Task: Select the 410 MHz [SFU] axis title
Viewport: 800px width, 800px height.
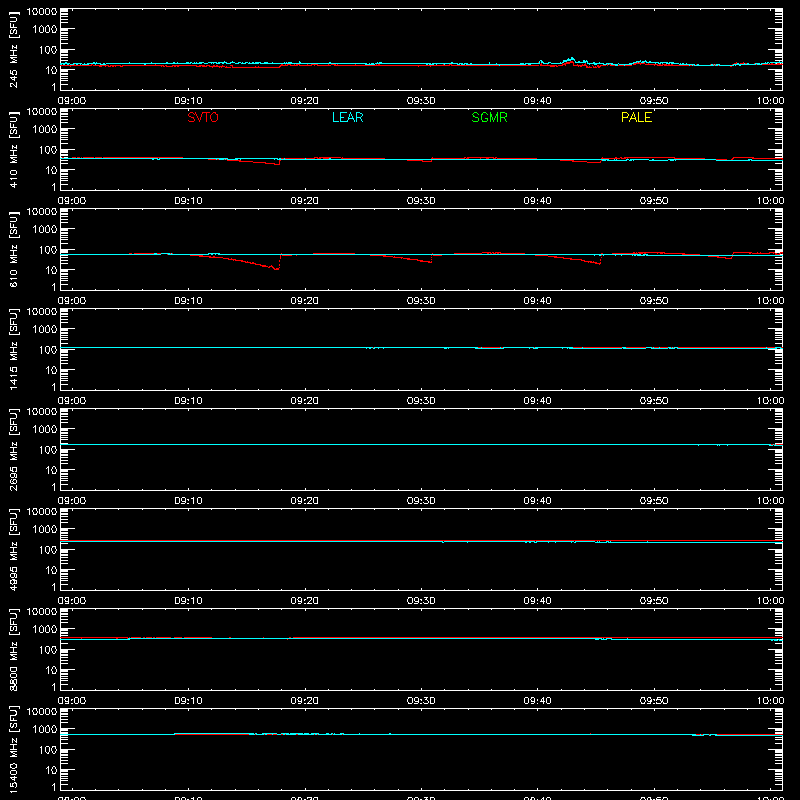Action: point(13,149)
